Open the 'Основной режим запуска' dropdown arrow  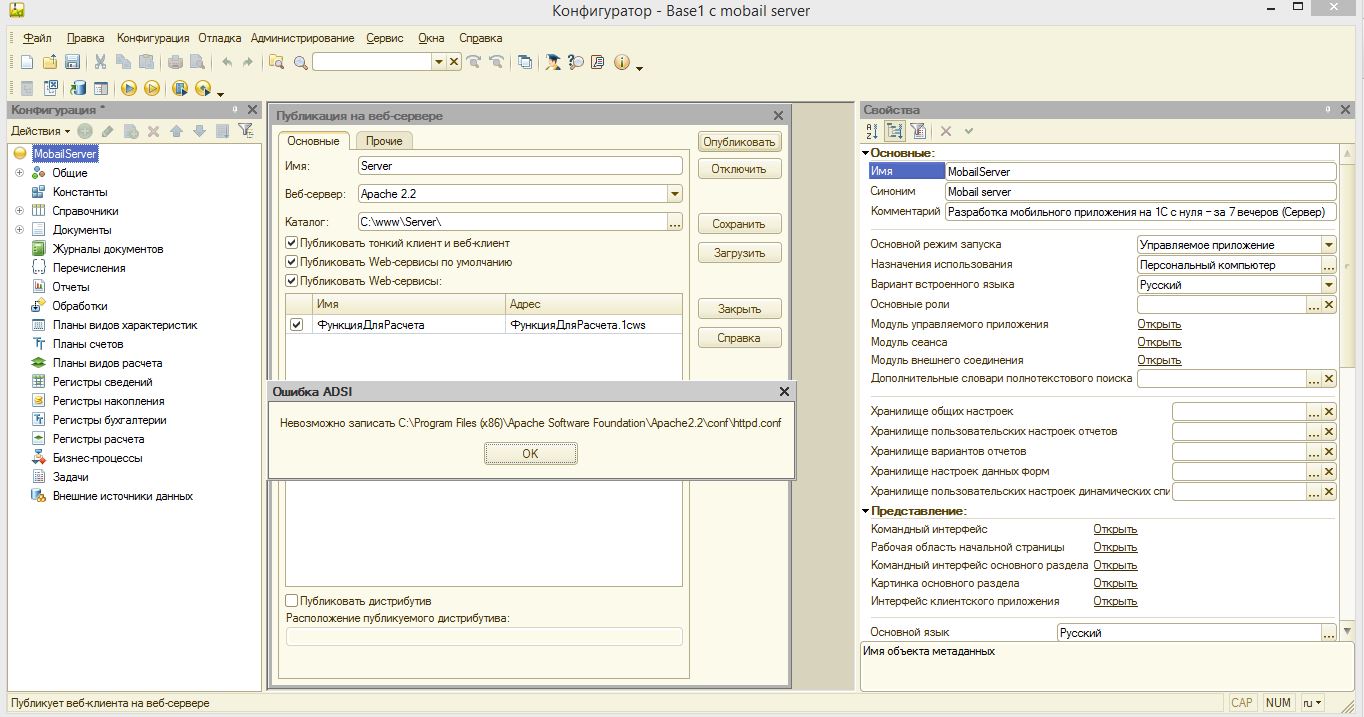(1328, 245)
